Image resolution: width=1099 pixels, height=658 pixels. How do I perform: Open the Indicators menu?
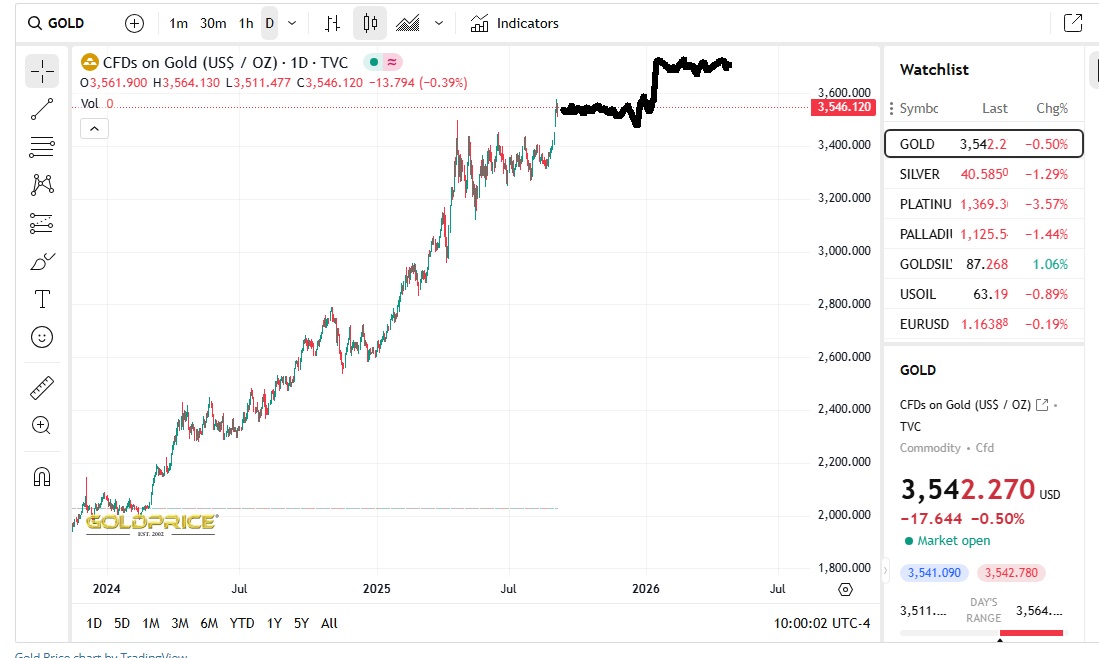coord(514,23)
